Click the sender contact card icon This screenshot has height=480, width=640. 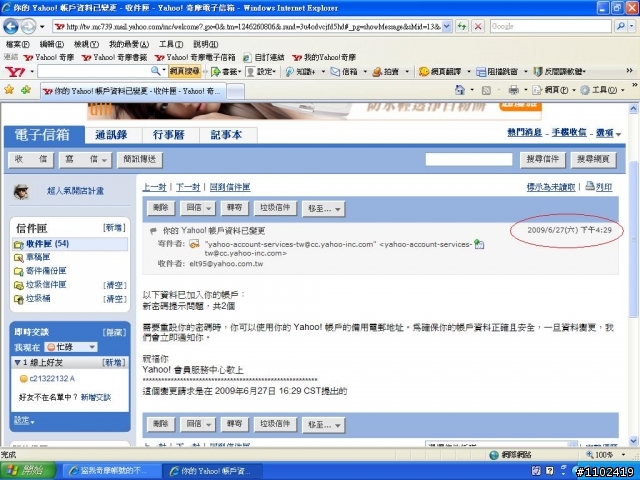194,244
